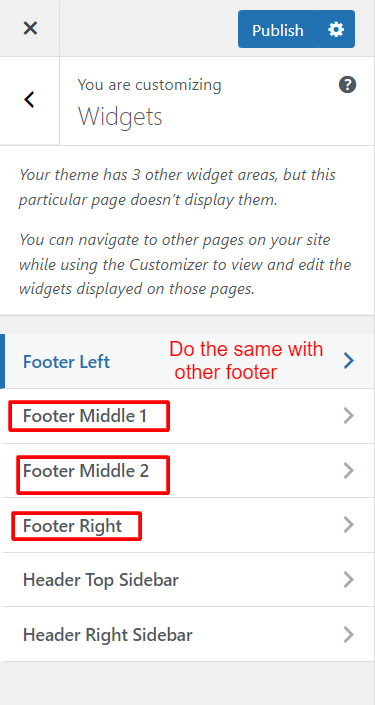Open Header Top Sidebar widget area

tap(188, 580)
